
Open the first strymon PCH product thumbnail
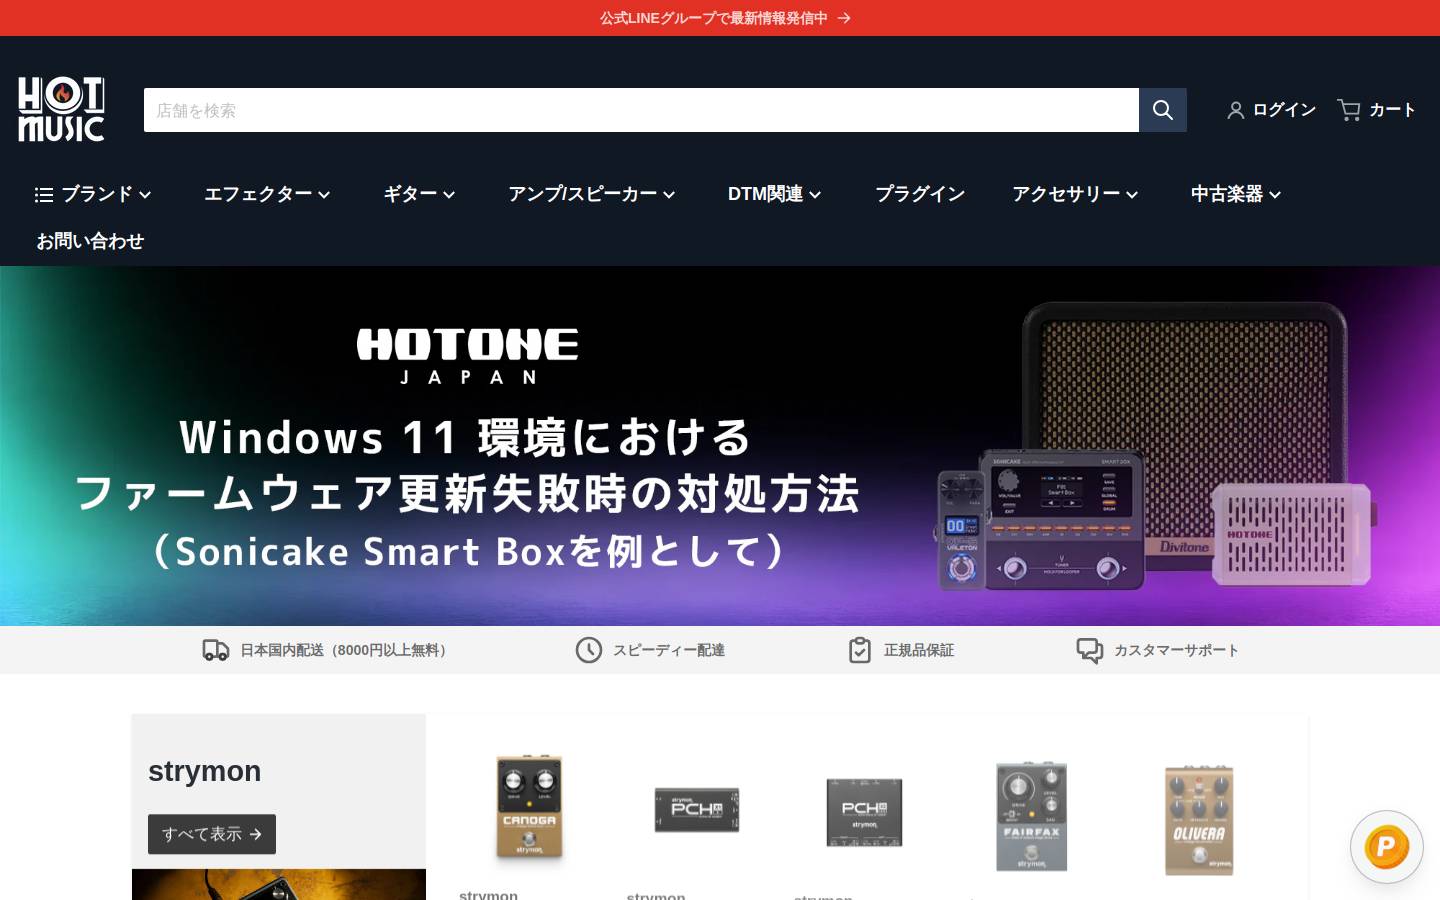click(x=697, y=809)
